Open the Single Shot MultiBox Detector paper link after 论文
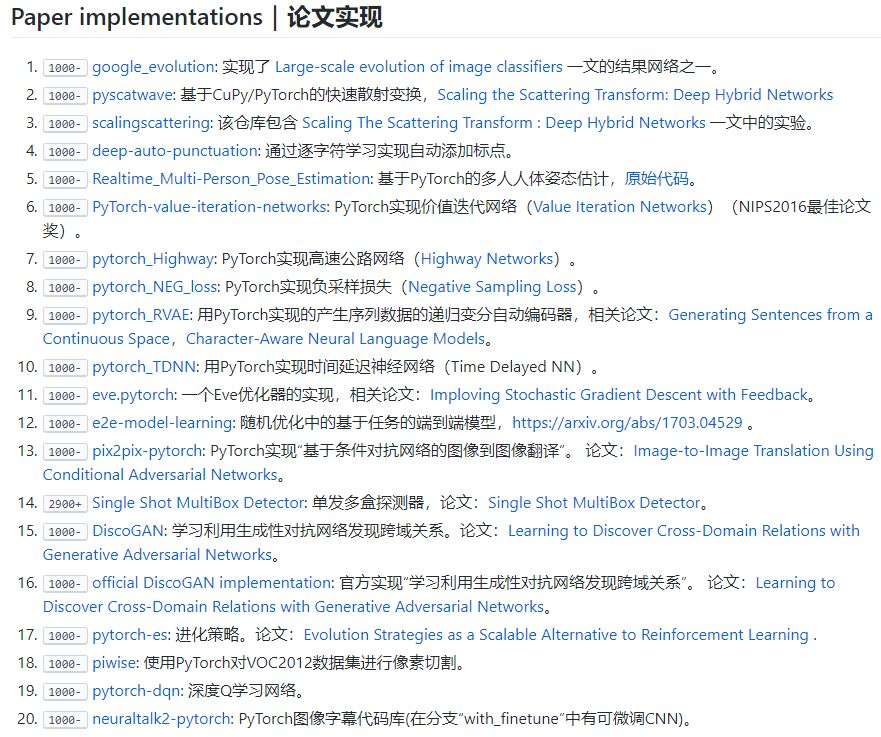881x737 pixels. coord(594,503)
